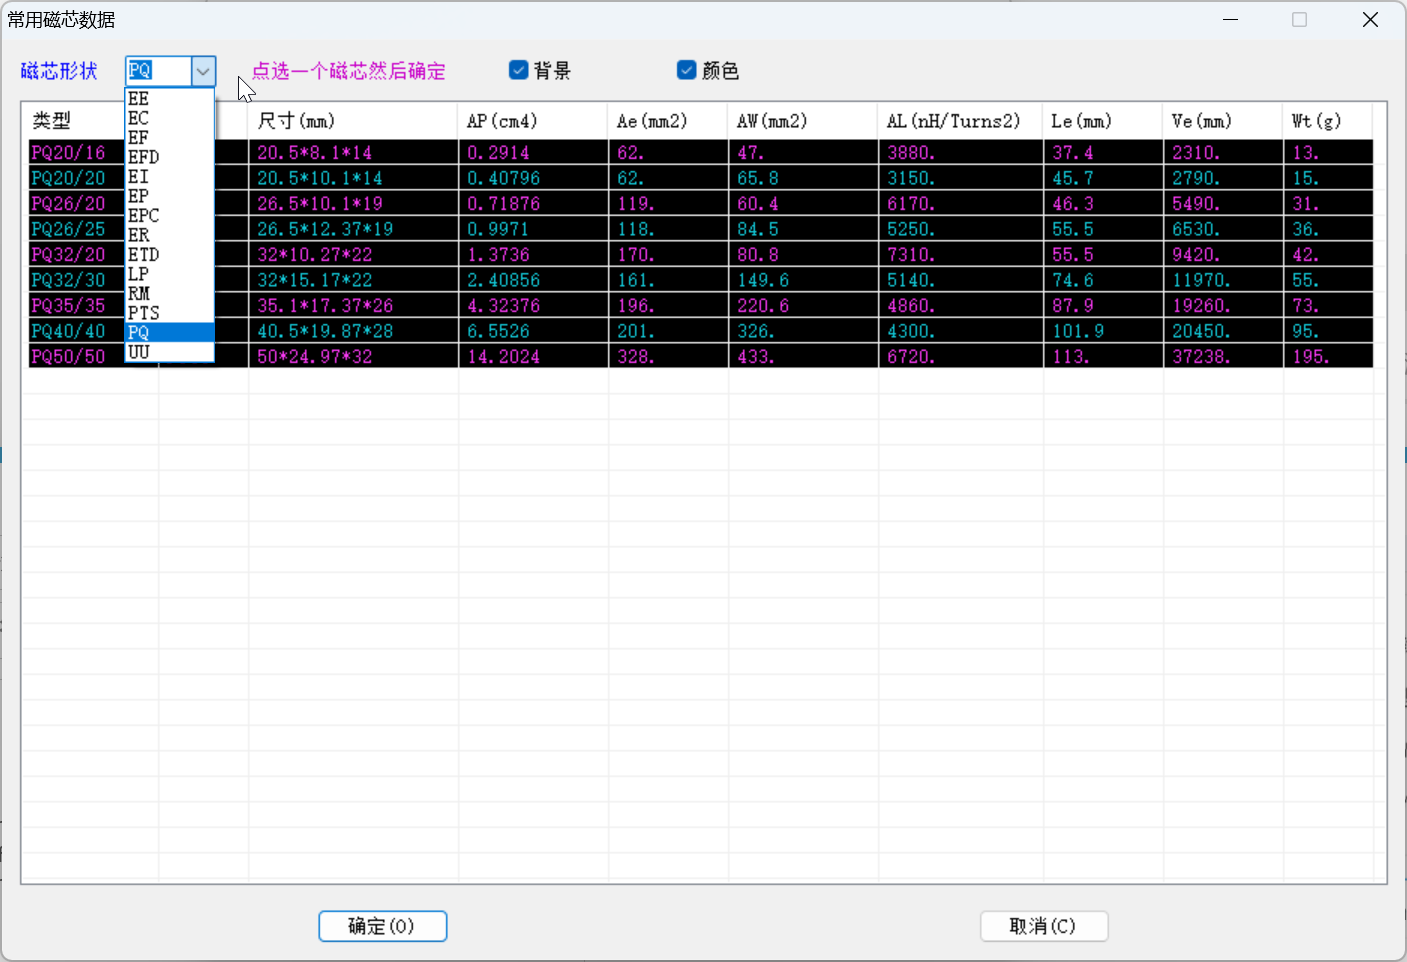Click the AL(nH/Turns2) column header
Image resolution: width=1407 pixels, height=962 pixels.
(x=953, y=121)
